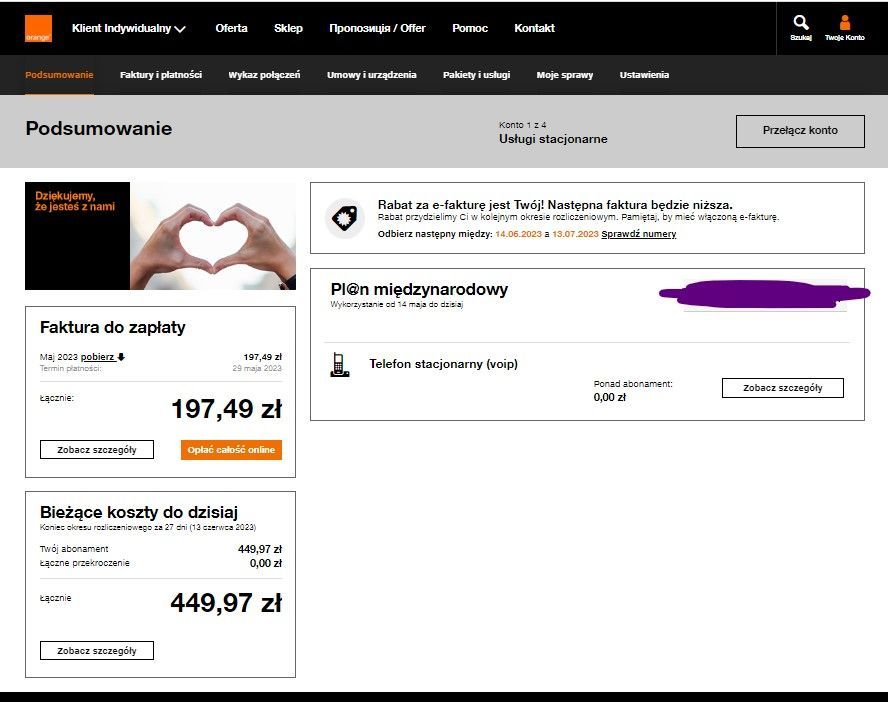The height and width of the screenshot is (702, 888).
Task: Switch to Umowy i urządzenia tab
Action: [372, 75]
